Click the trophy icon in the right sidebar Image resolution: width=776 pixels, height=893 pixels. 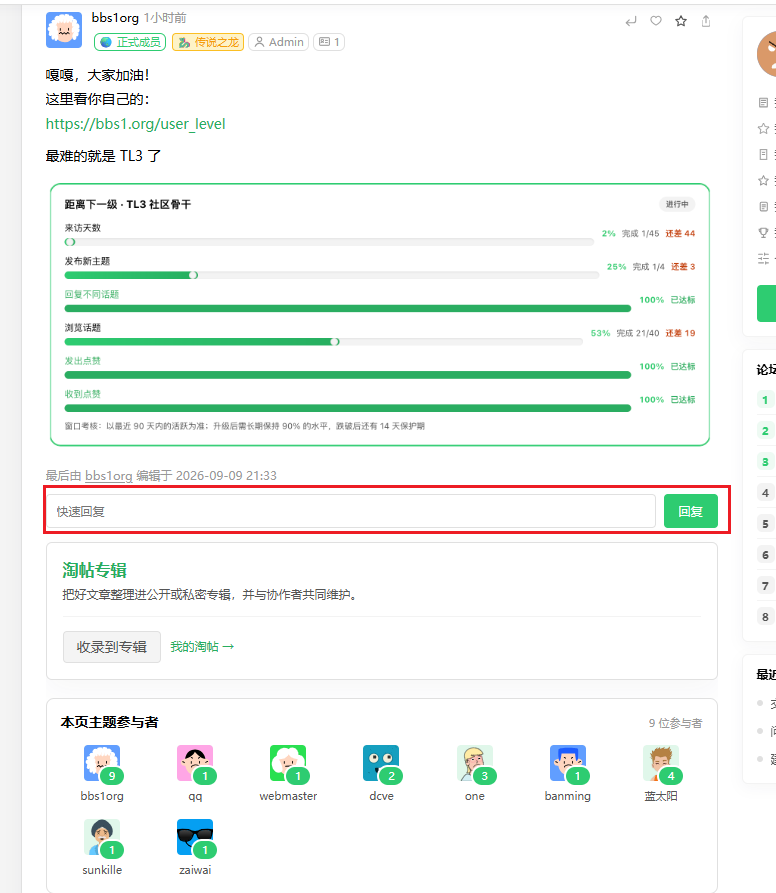coord(763,232)
